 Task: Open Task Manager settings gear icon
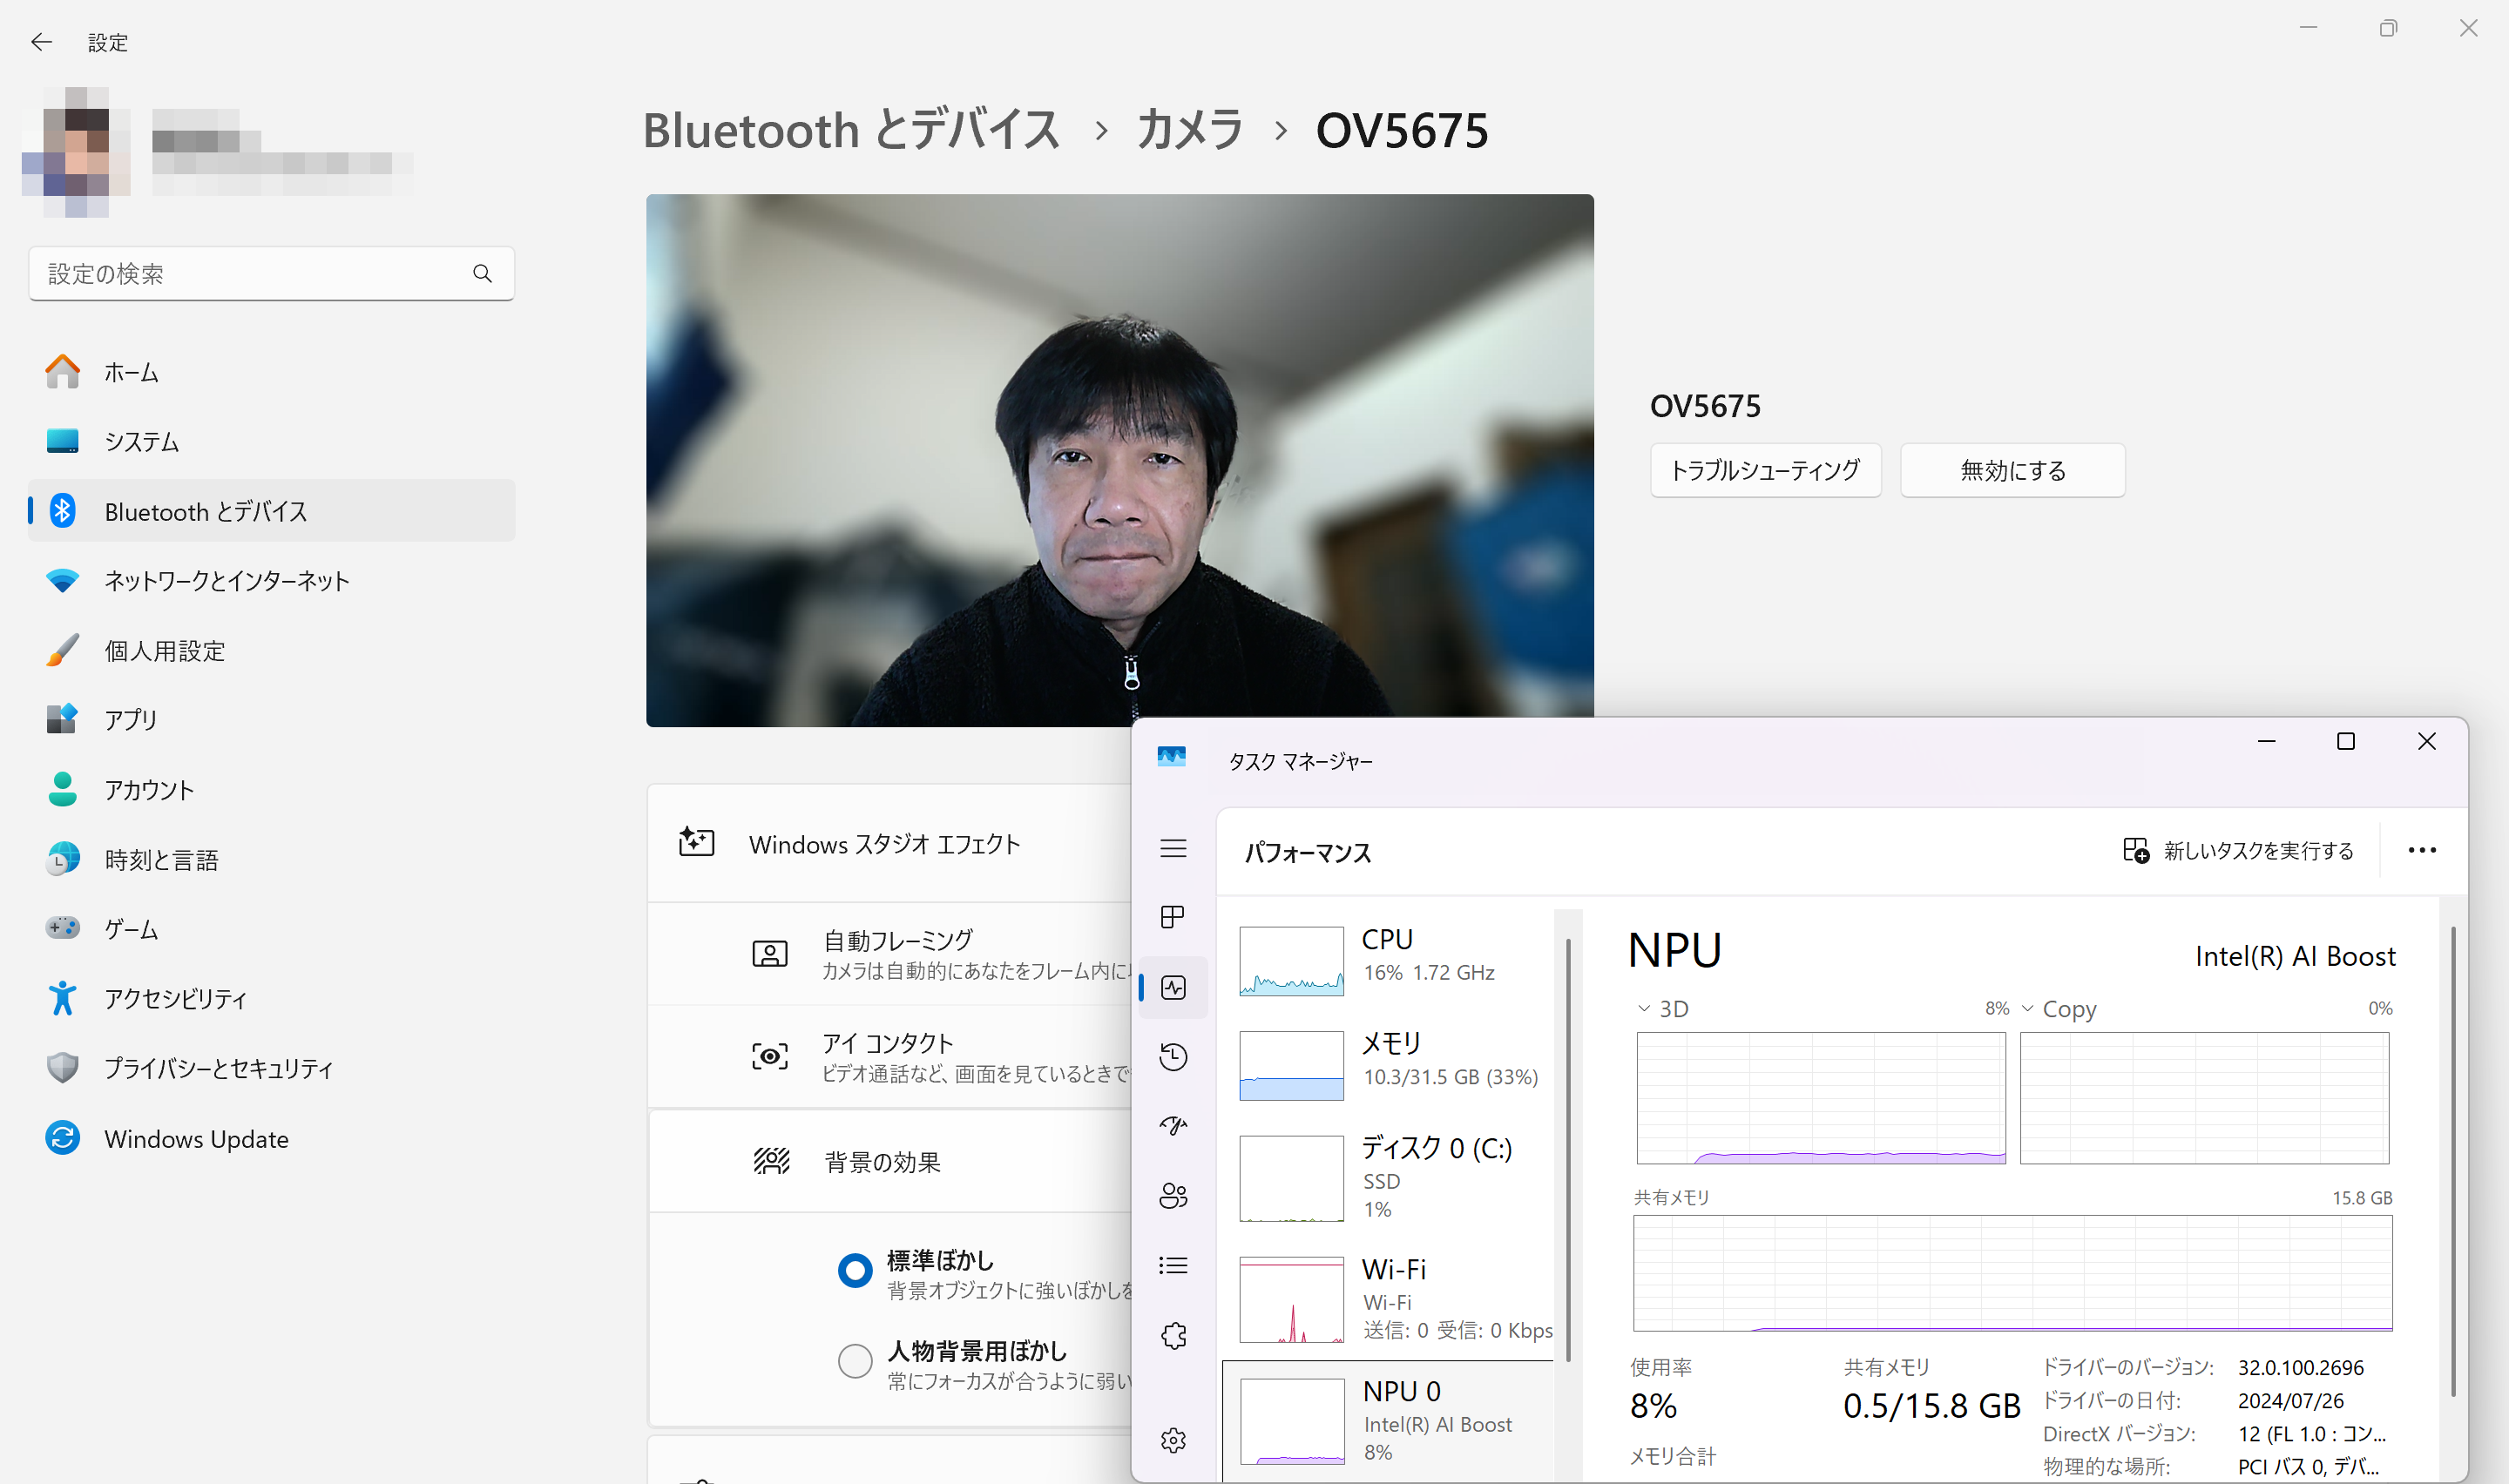pyautogui.click(x=1173, y=1440)
